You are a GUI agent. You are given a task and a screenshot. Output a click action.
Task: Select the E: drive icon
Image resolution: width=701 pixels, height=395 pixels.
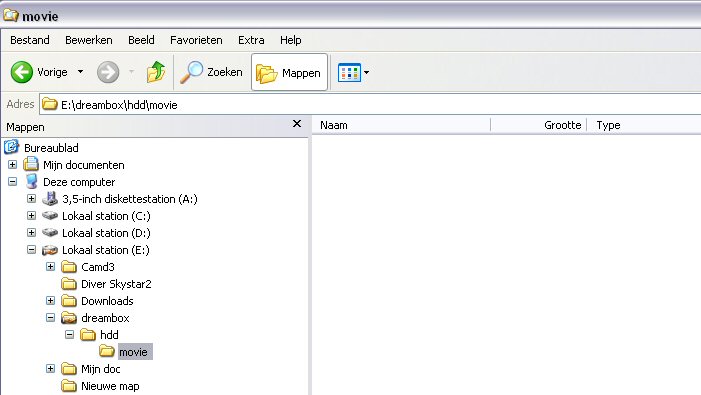click(x=50, y=250)
